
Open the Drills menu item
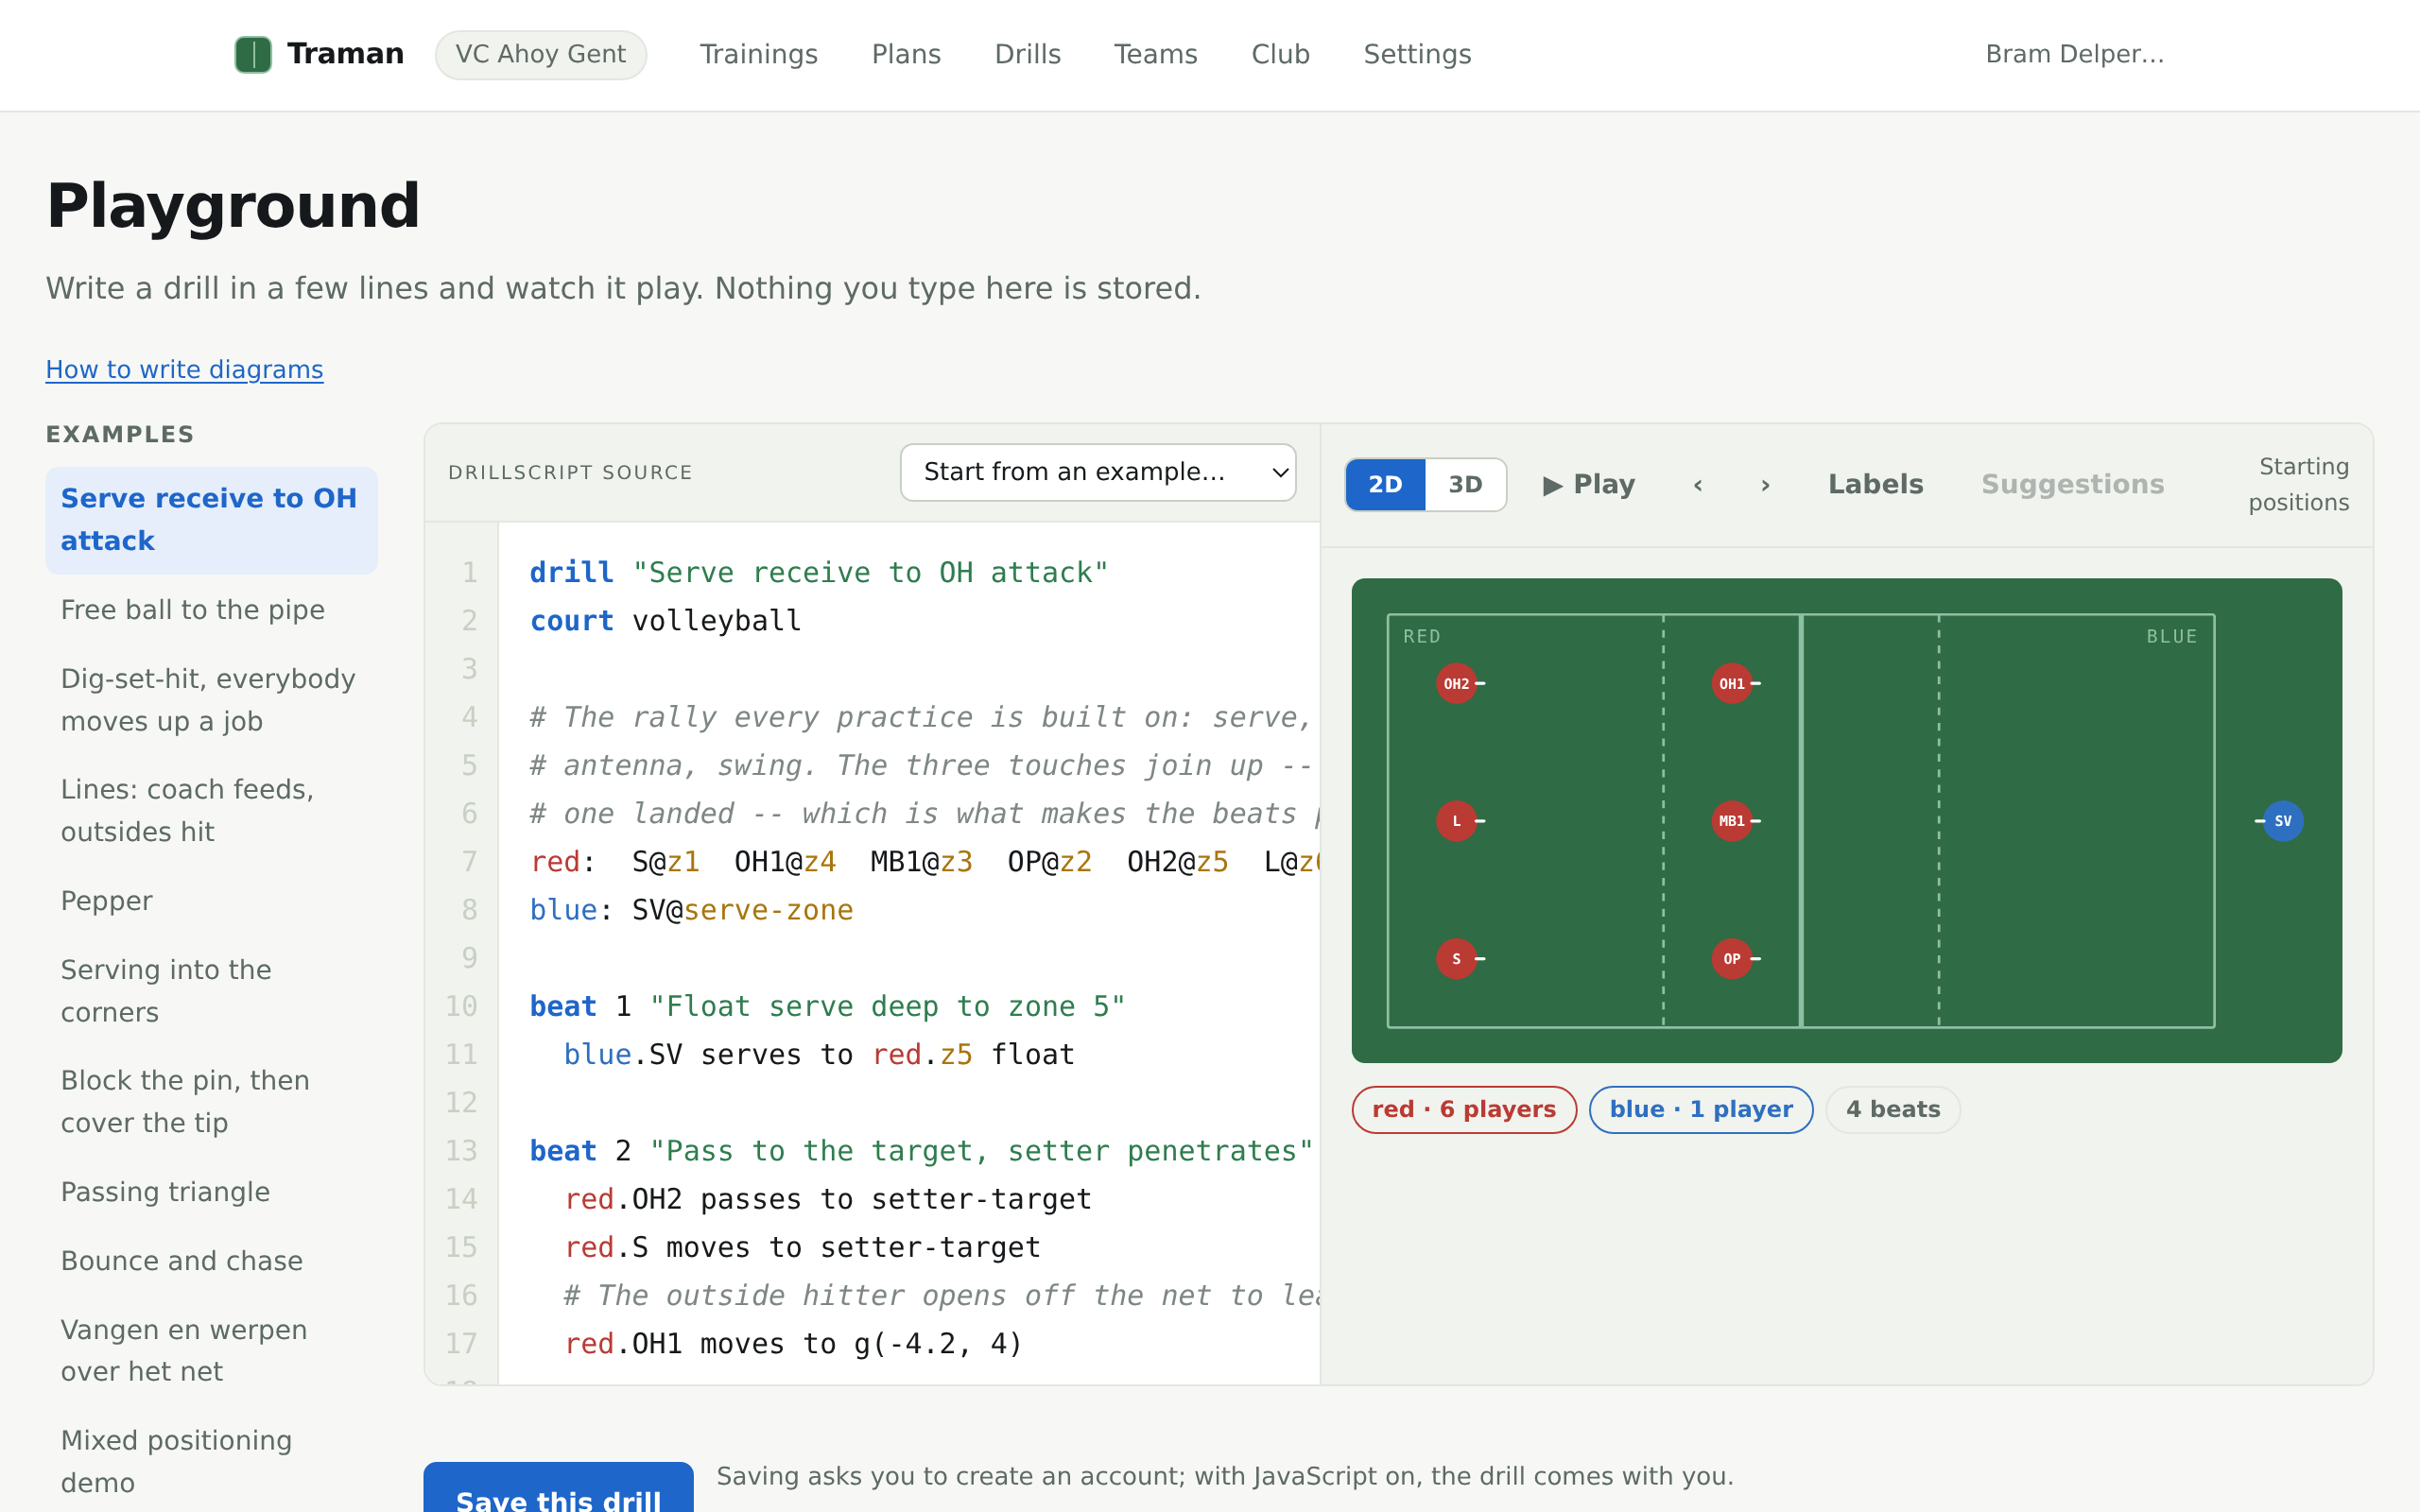click(x=1027, y=54)
